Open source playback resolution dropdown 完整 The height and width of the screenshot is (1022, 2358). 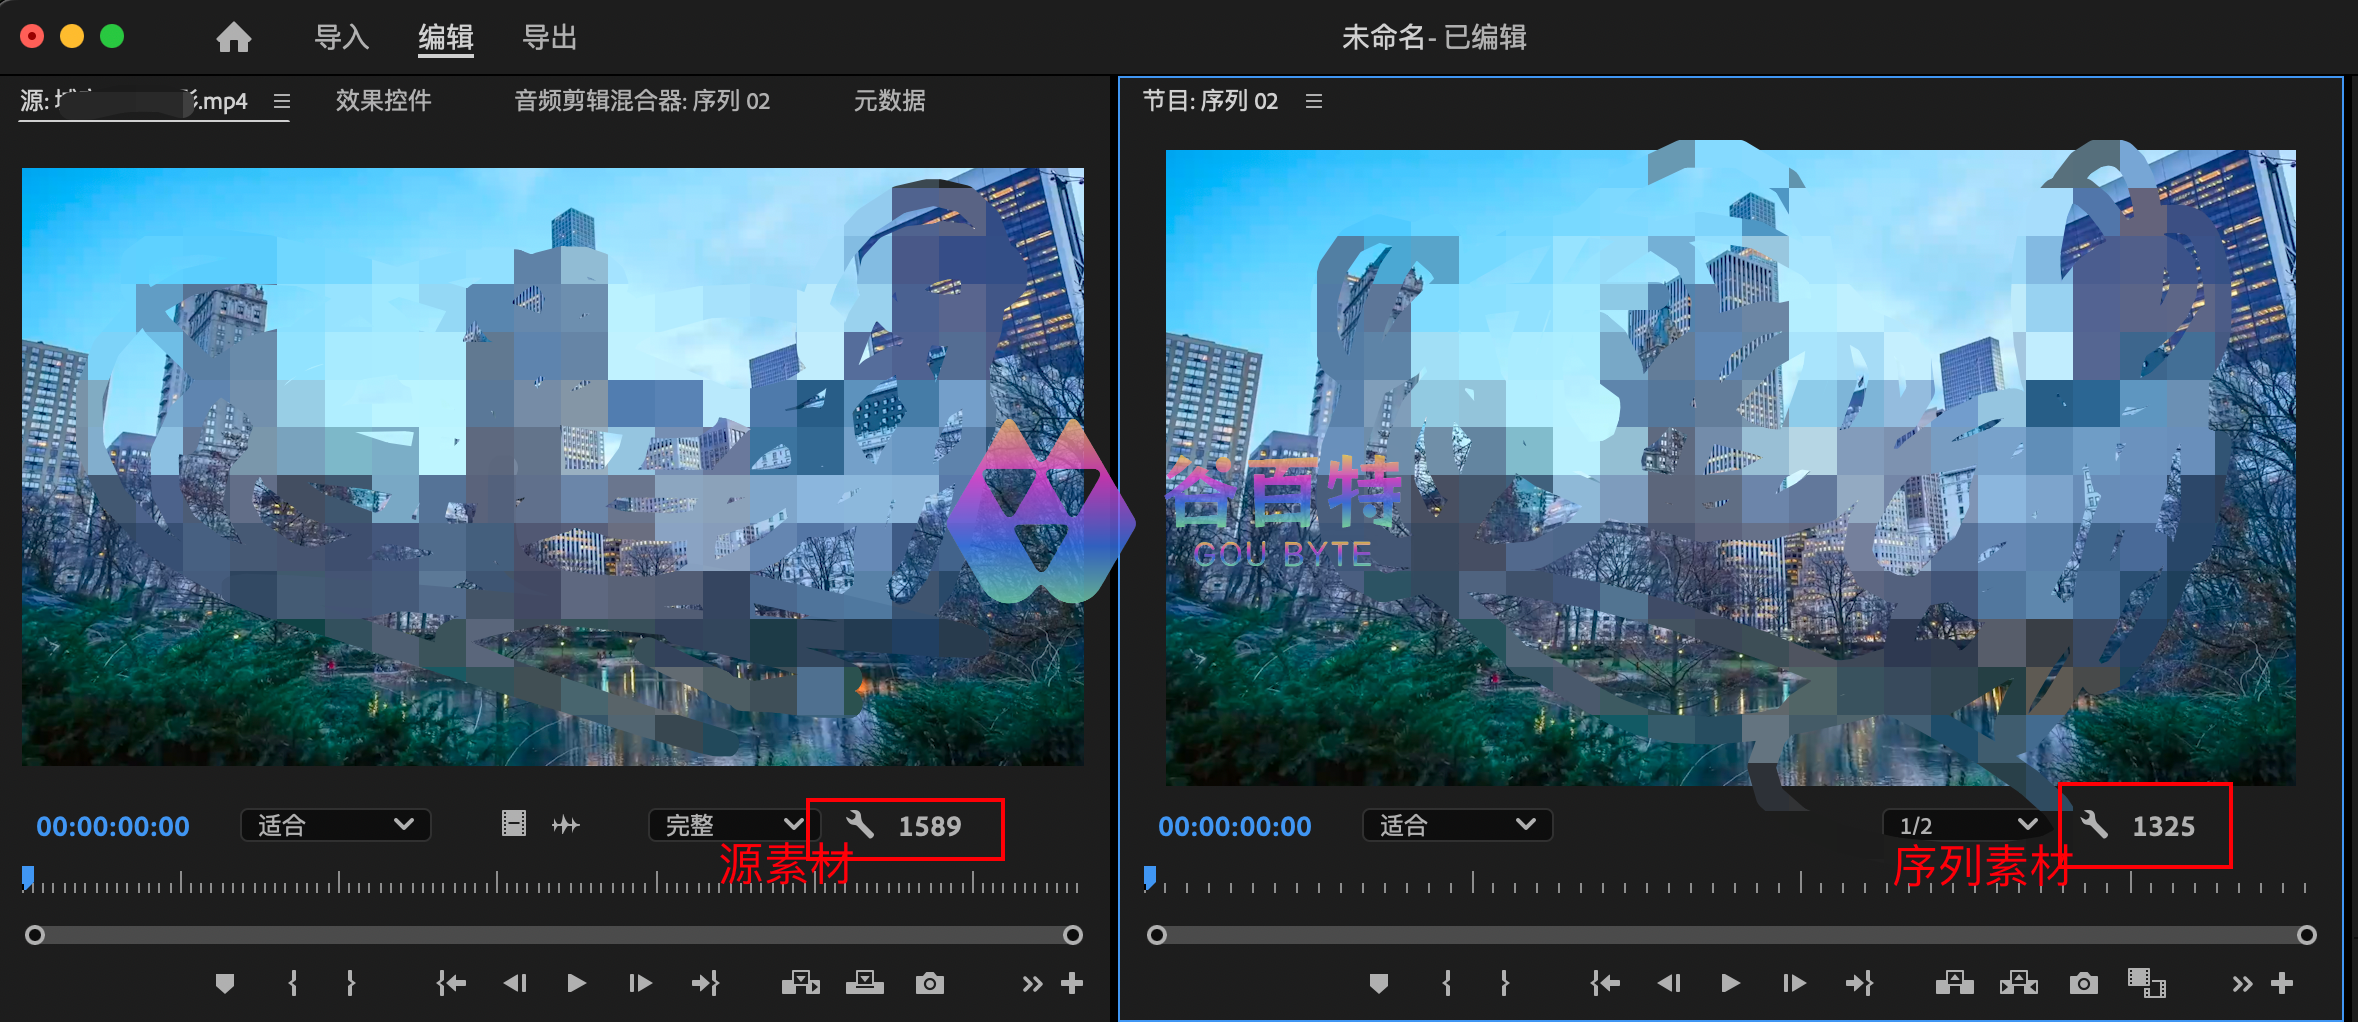click(733, 825)
